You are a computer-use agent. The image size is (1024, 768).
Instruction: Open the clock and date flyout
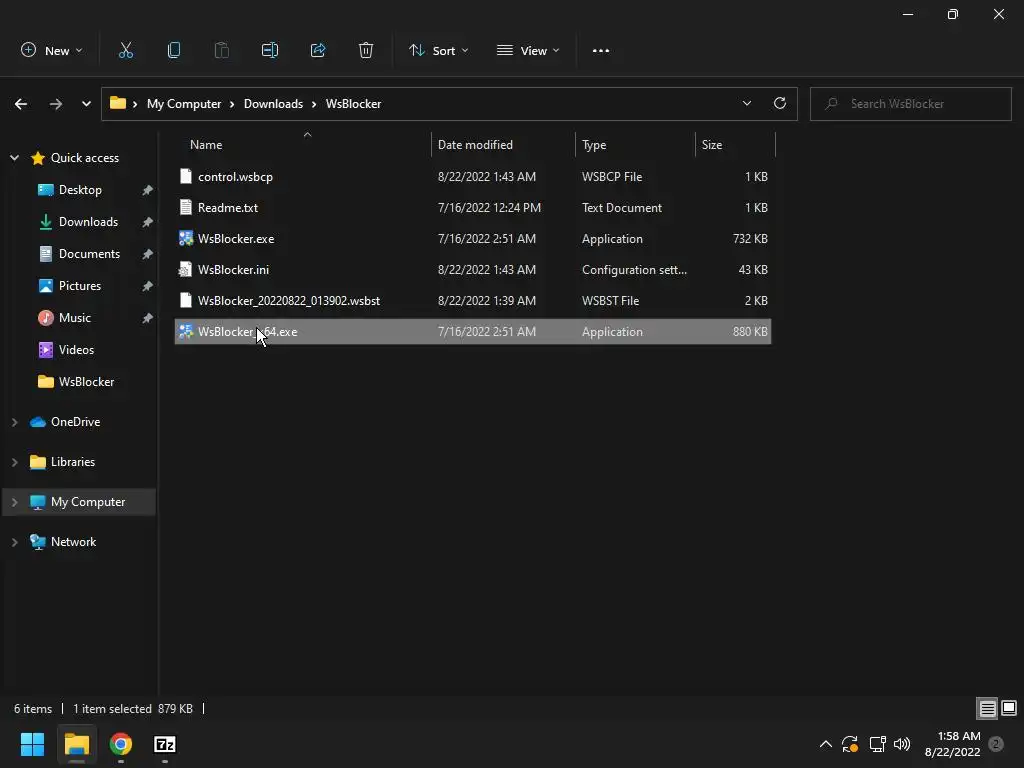point(952,744)
